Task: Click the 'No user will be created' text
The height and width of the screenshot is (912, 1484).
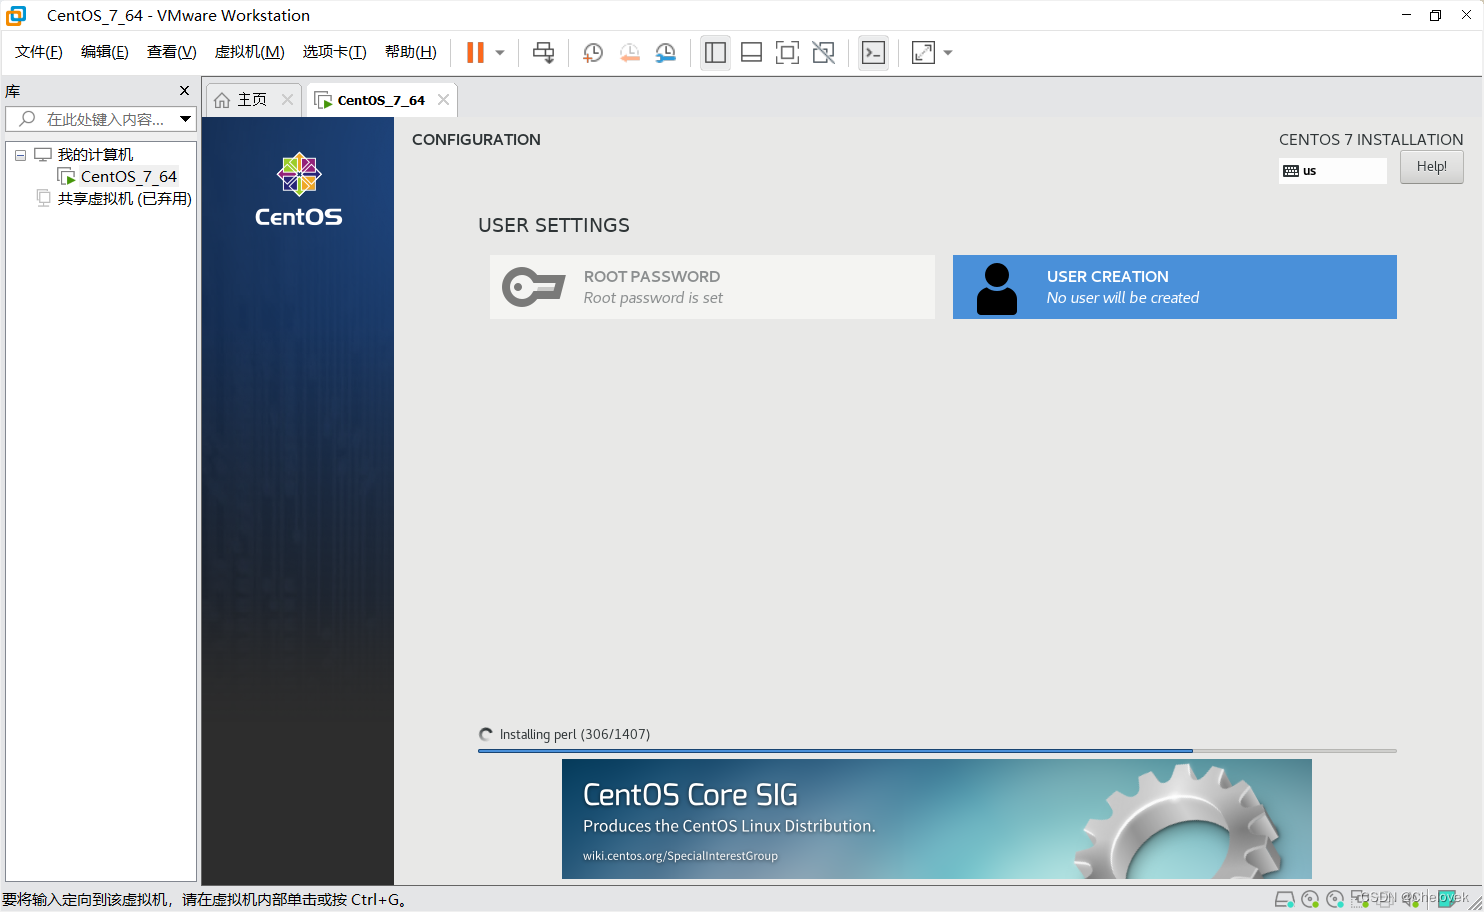Action: pos(1123,298)
